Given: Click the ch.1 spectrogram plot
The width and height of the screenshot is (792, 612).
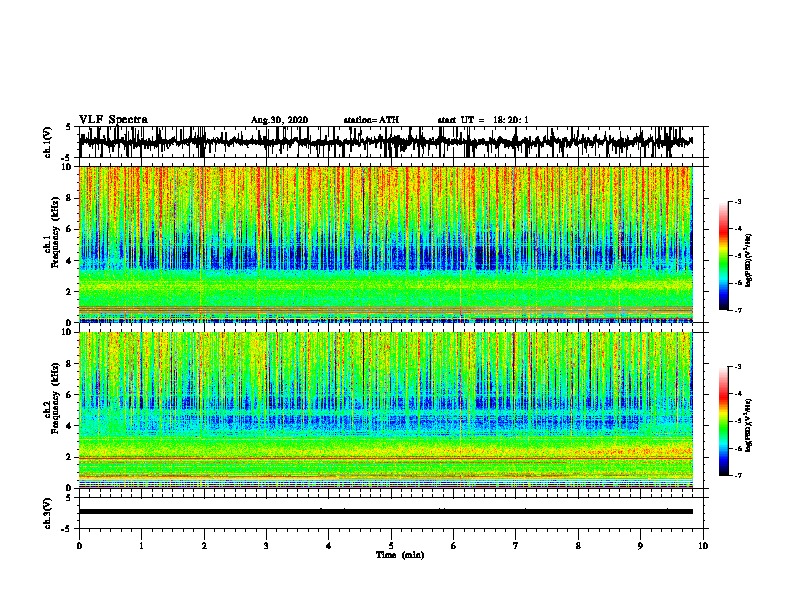Looking at the screenshot, I should click(x=385, y=244).
